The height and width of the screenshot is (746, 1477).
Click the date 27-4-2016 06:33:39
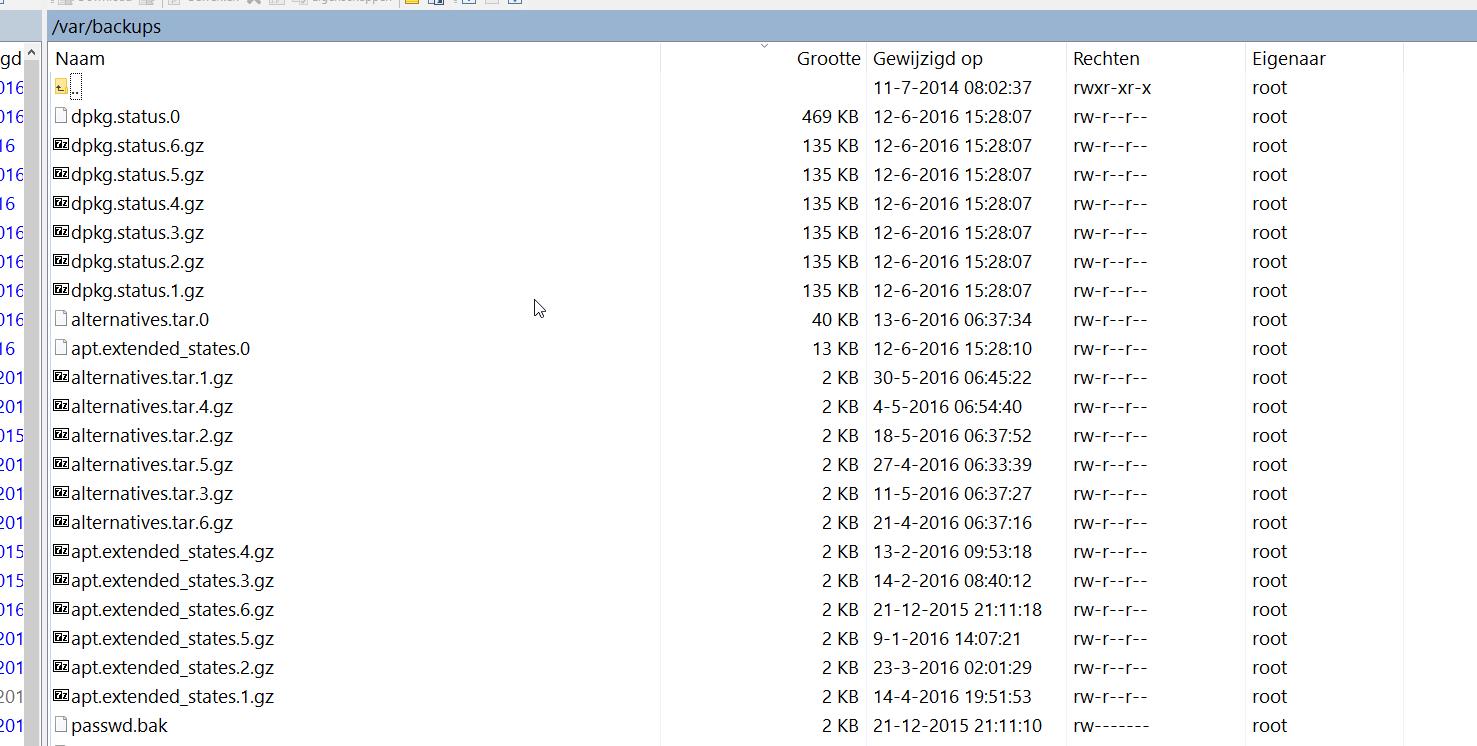pos(952,464)
